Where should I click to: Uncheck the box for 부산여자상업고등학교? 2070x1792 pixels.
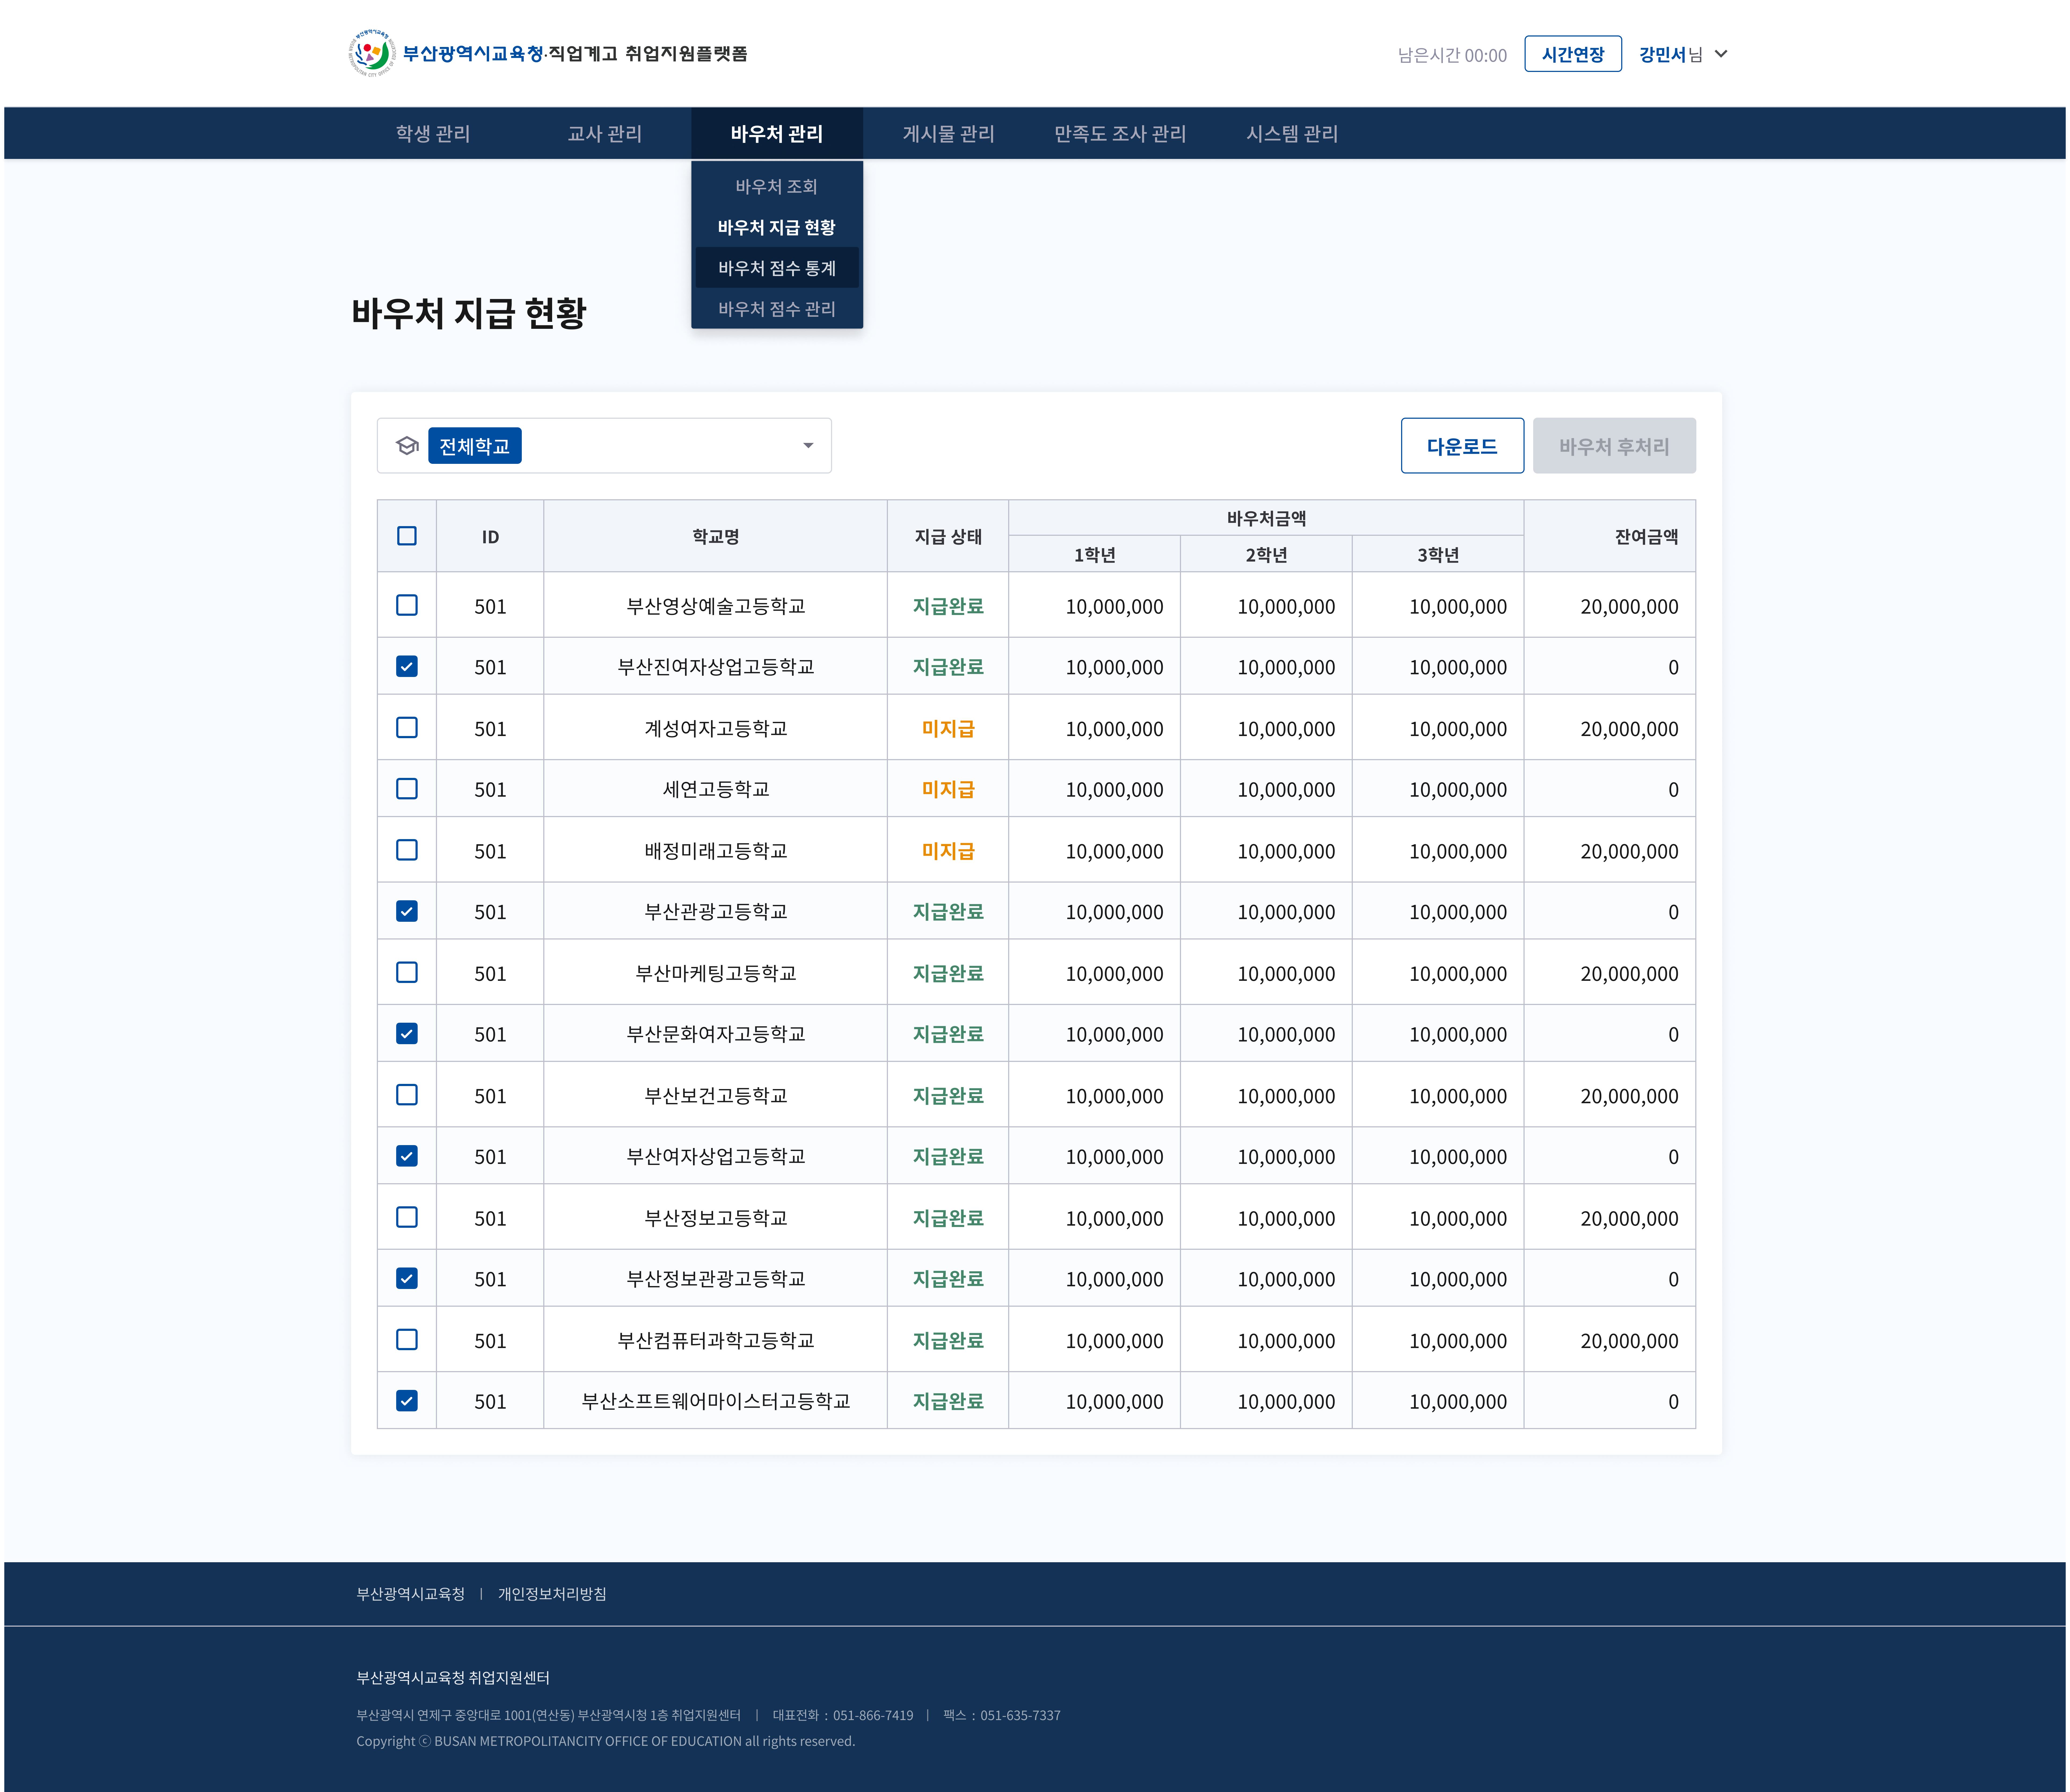(x=407, y=1156)
